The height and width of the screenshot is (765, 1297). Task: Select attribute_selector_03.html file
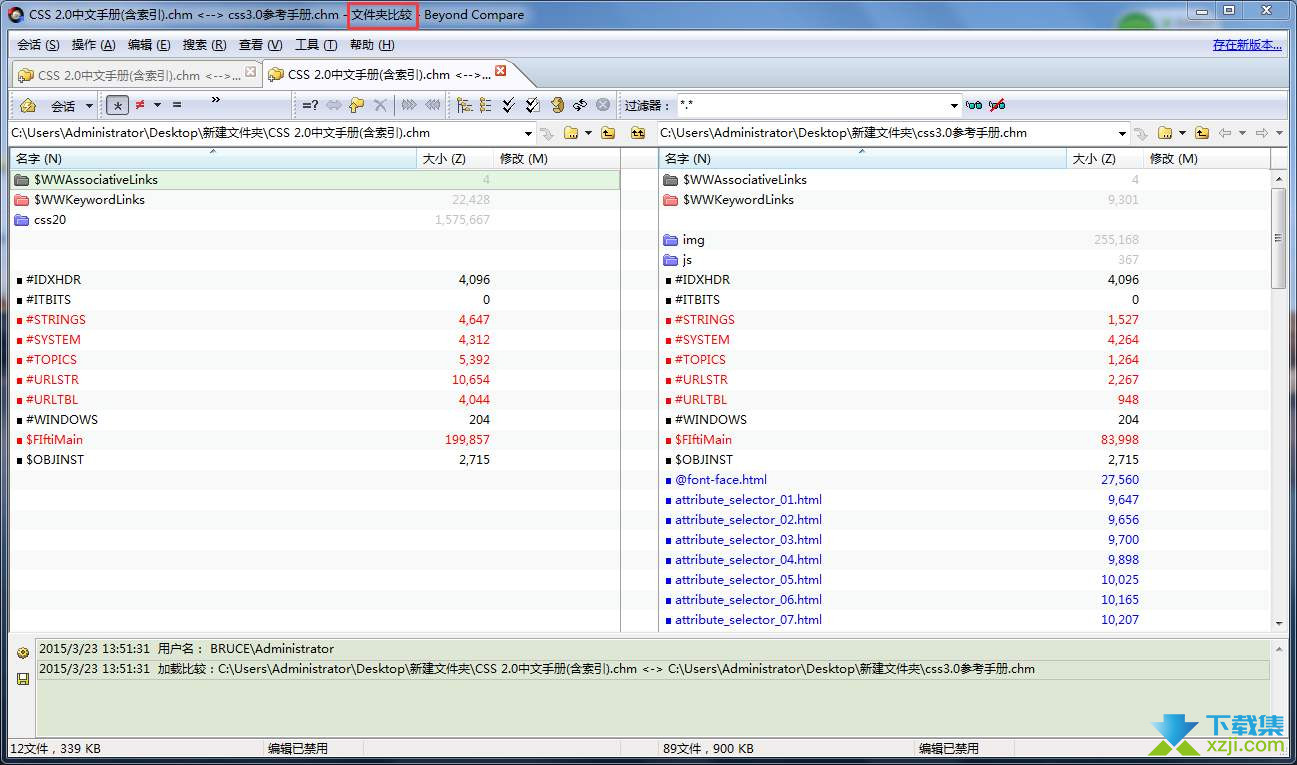965,540
